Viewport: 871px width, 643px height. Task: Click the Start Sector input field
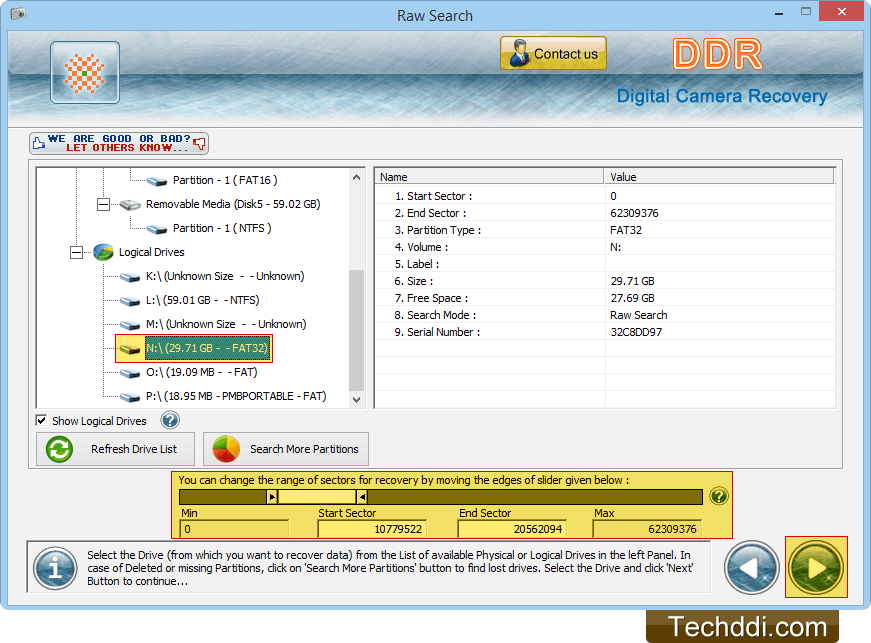coord(372,529)
